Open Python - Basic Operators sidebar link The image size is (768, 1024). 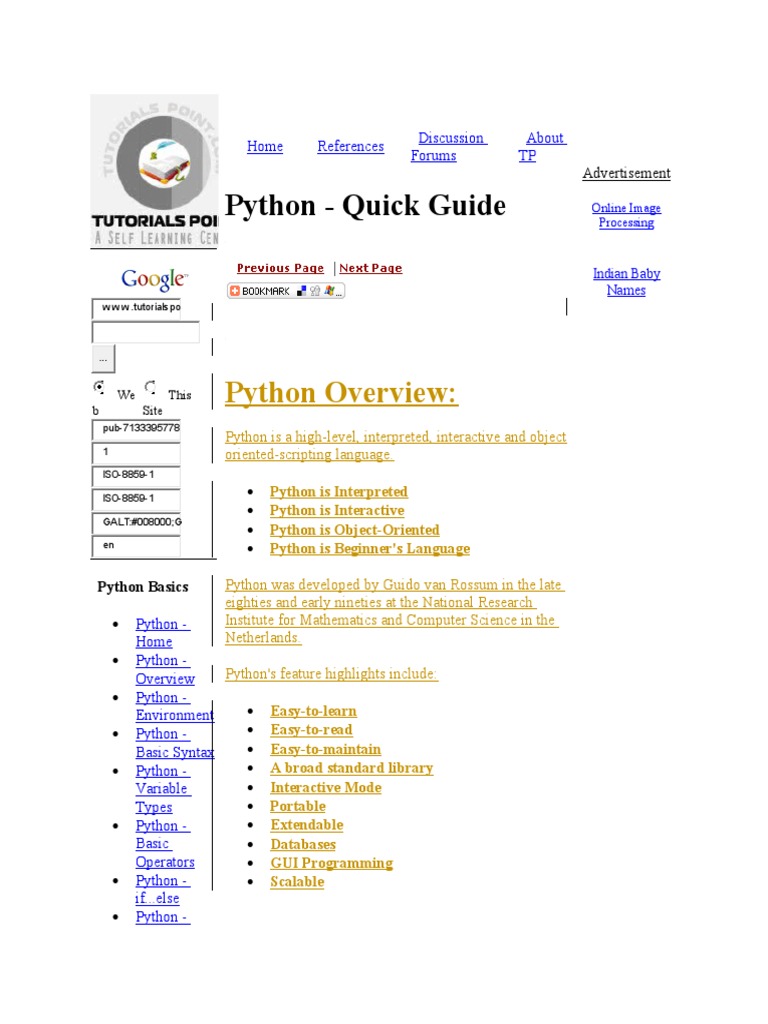[165, 844]
